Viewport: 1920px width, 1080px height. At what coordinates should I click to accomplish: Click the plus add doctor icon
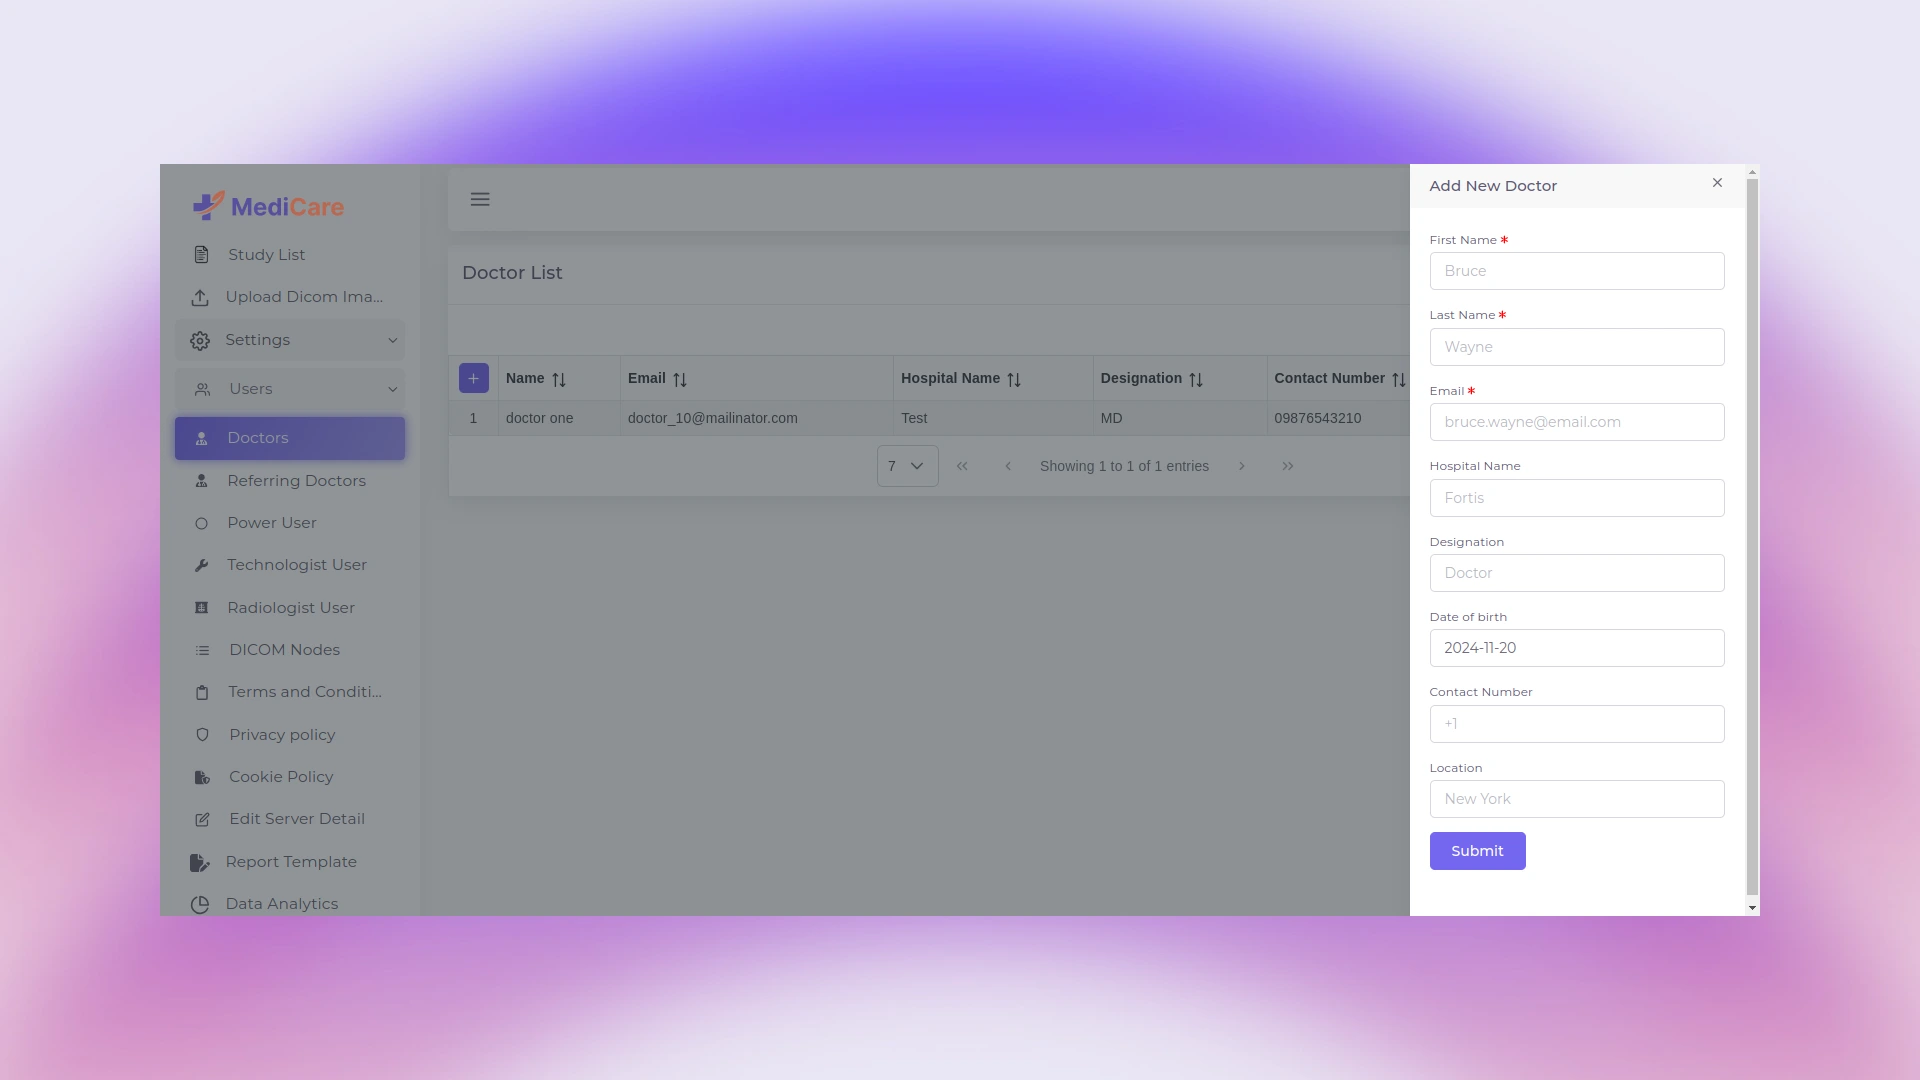click(x=473, y=378)
